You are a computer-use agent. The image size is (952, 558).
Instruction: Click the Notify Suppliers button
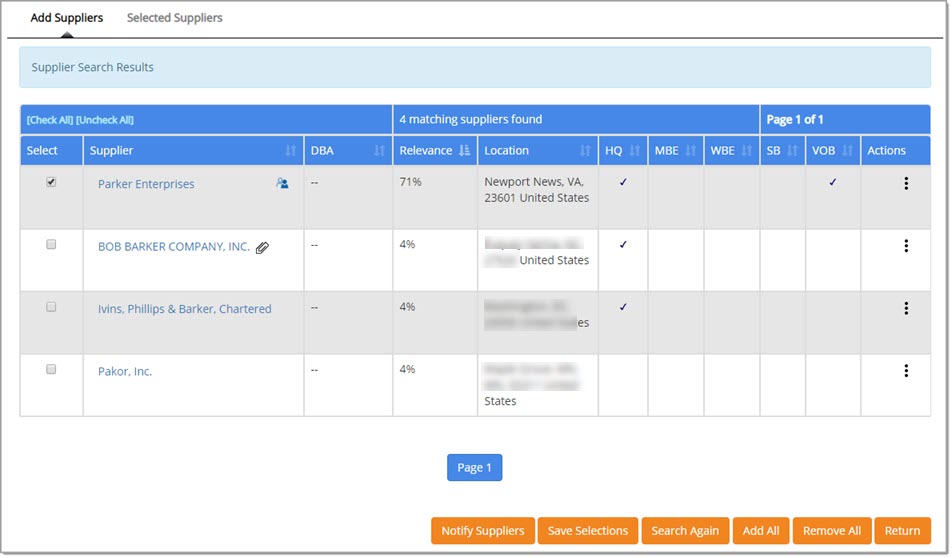pyautogui.click(x=483, y=531)
